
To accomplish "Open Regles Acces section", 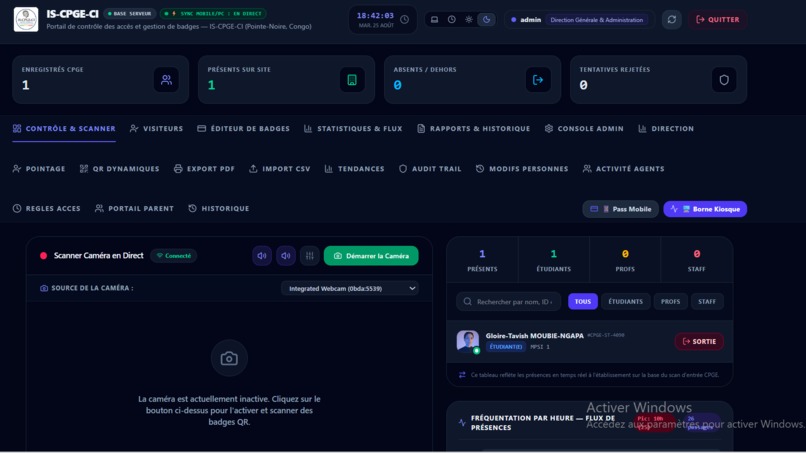I will click(46, 208).
